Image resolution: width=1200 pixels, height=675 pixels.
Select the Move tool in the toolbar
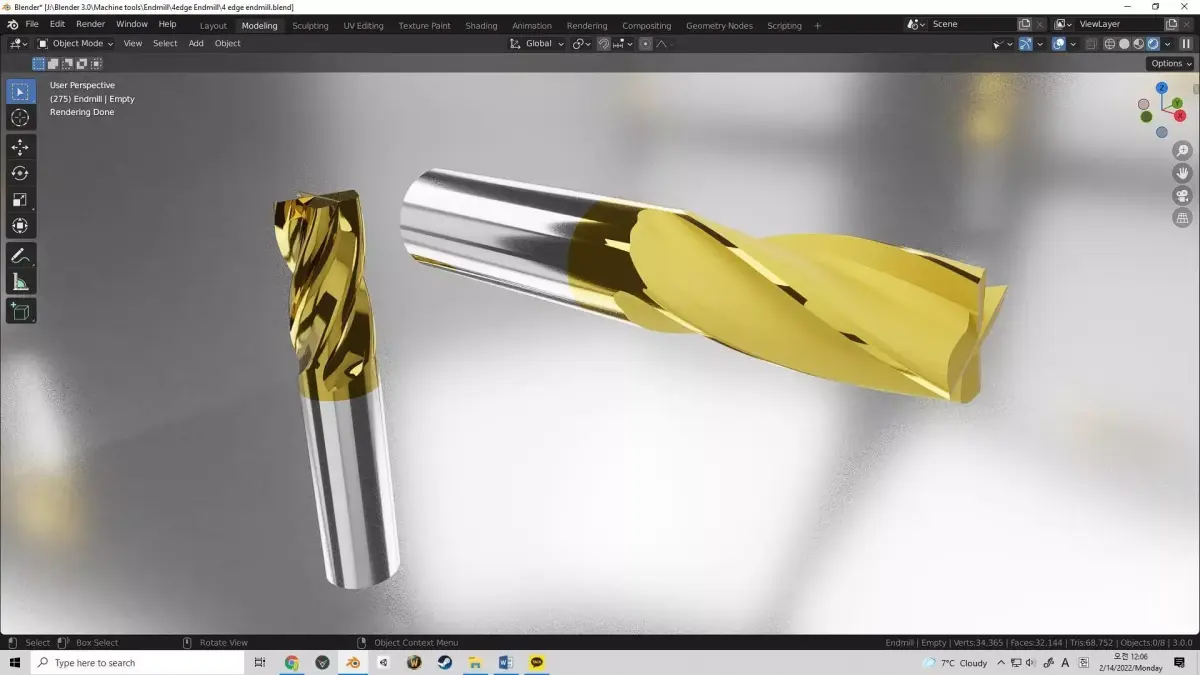coord(20,146)
